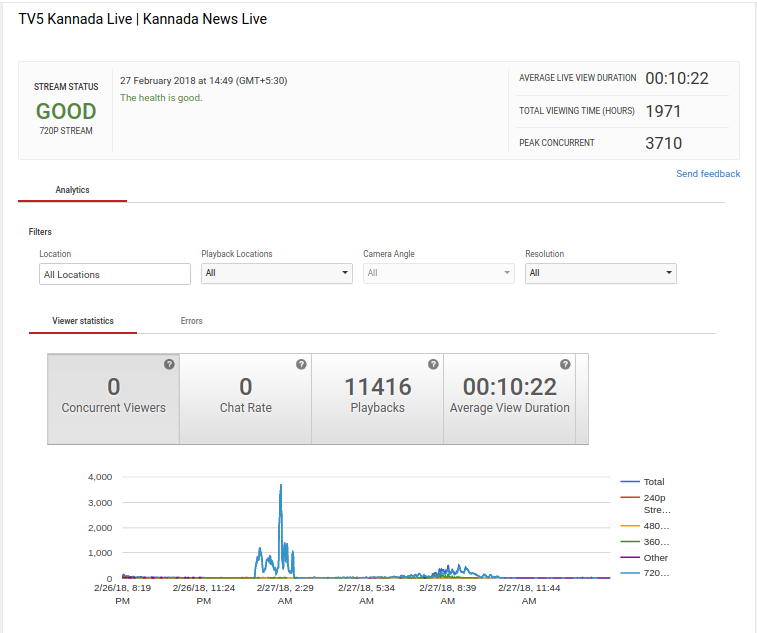Image resolution: width=757 pixels, height=633 pixels.
Task: Switch to the Errors tab
Action: (192, 321)
